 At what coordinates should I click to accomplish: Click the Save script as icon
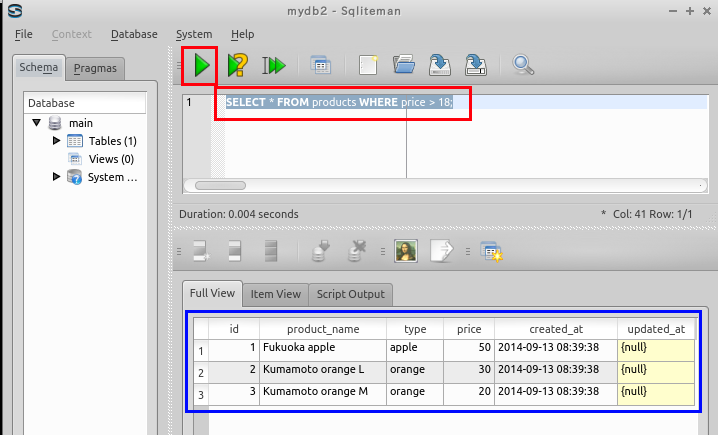[476, 65]
